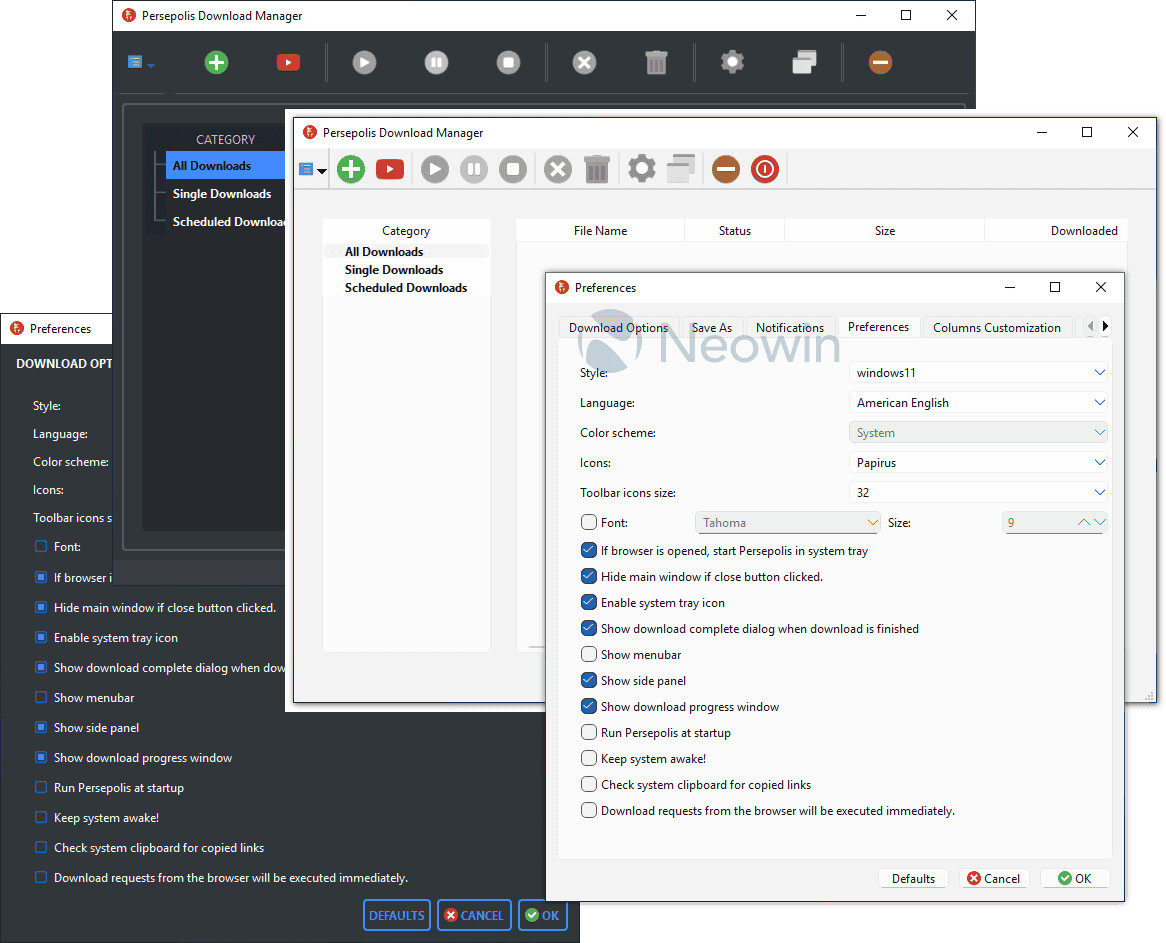Toggle Enable system tray icon in light Preferences
Image resolution: width=1166 pixels, height=943 pixels.
(589, 602)
